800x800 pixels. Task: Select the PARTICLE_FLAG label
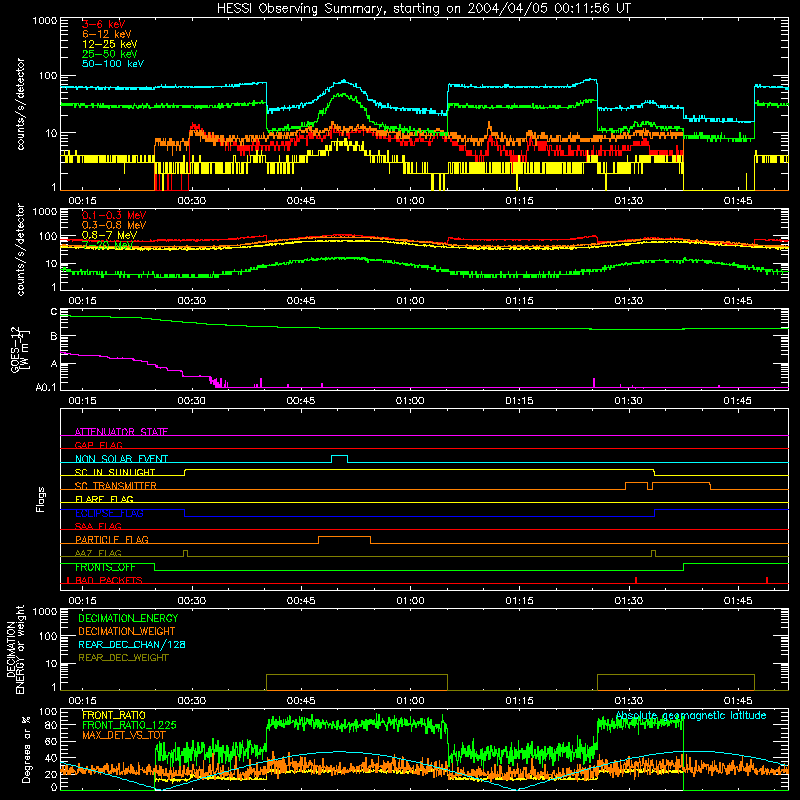tap(112, 539)
